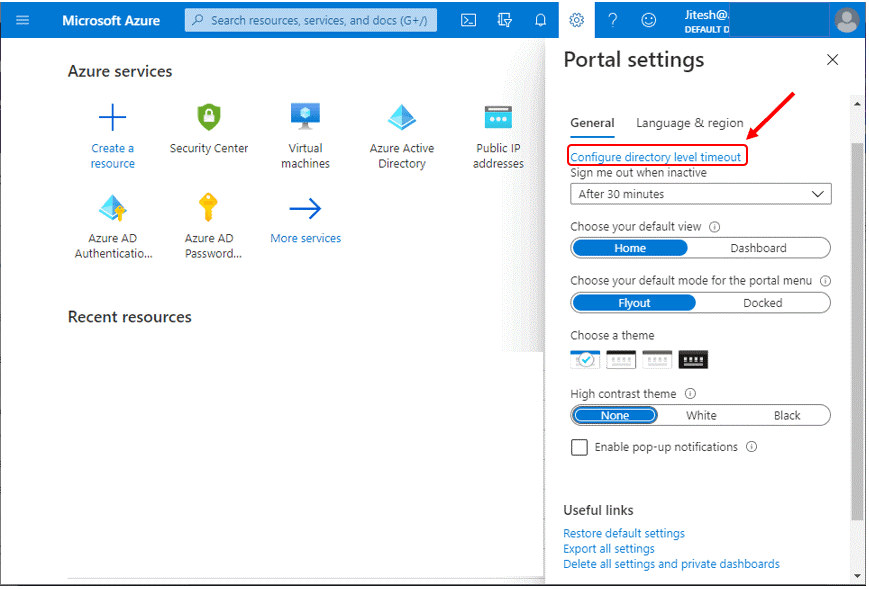Viewport: 869px width, 589px height.
Task: Set portal menu mode to Docked
Action: [764, 304]
